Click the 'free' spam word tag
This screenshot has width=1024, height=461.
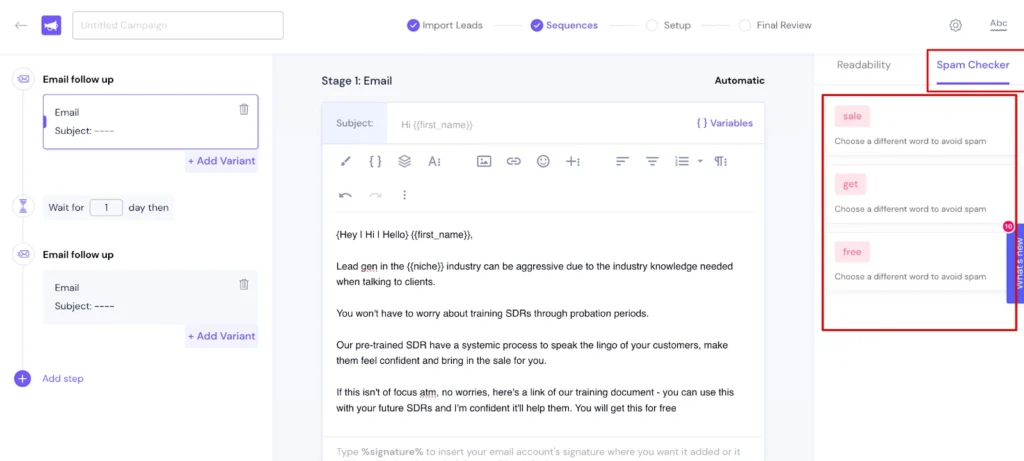[x=852, y=252]
